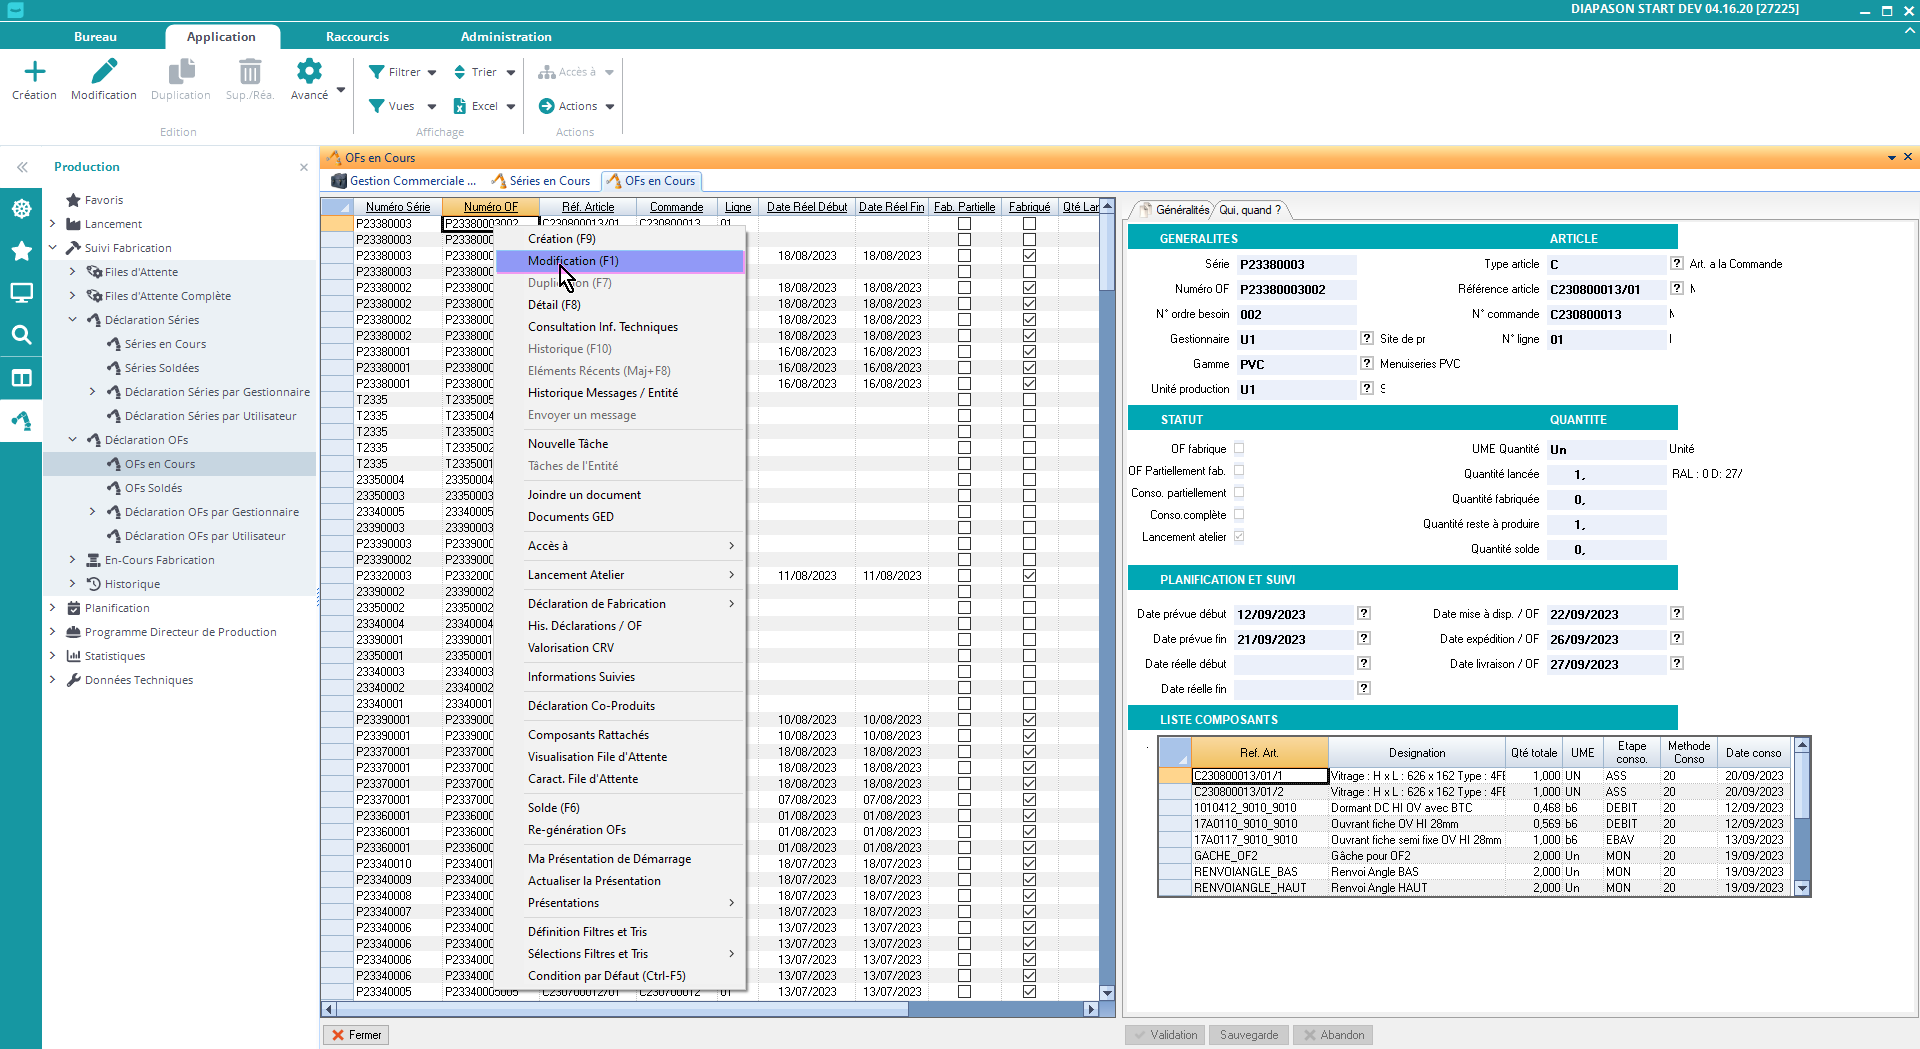1920x1049 pixels.
Task: Expand the Planification tree node
Action: tap(53, 608)
